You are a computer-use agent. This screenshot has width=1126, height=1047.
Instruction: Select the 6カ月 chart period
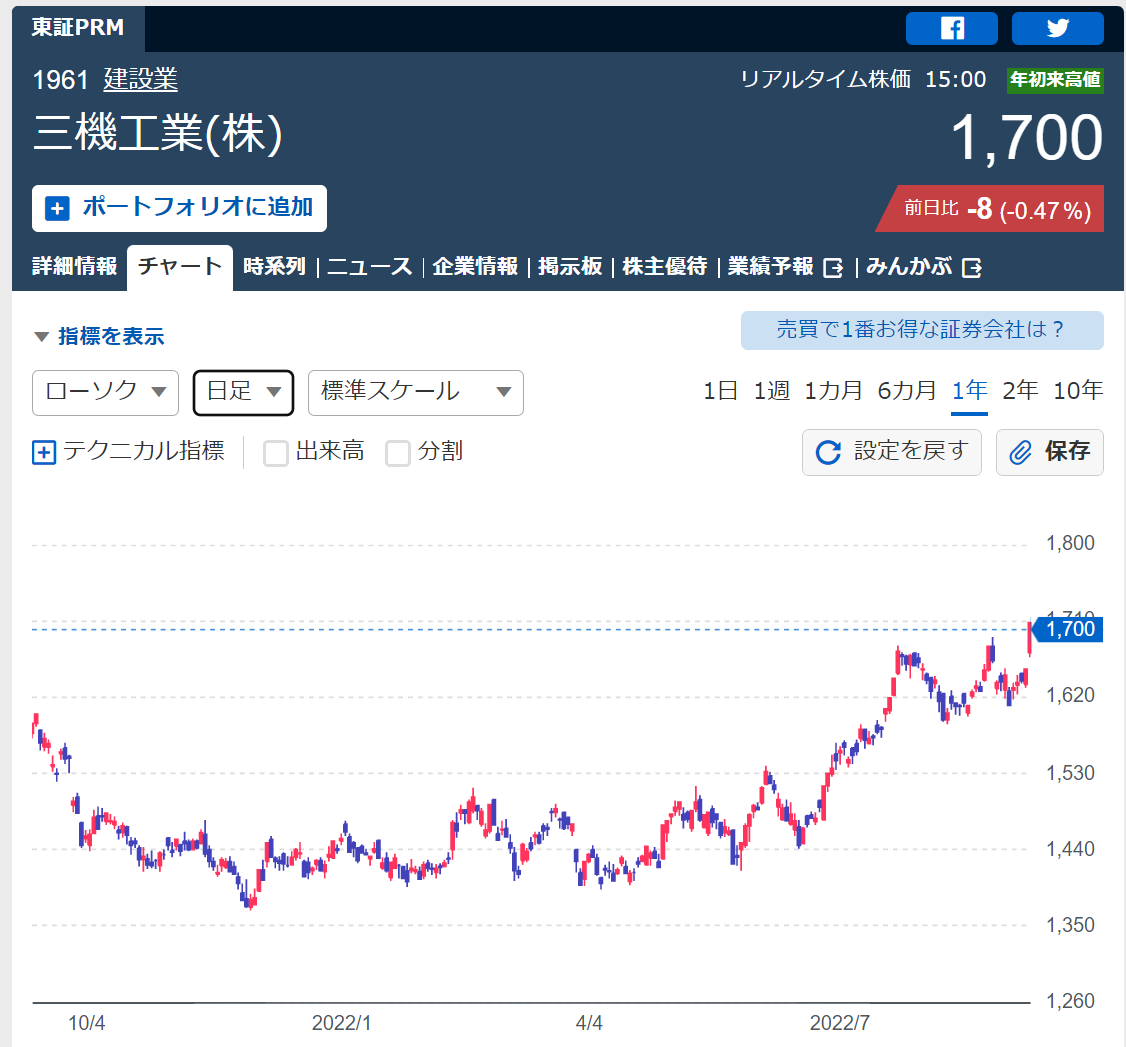[x=907, y=391]
